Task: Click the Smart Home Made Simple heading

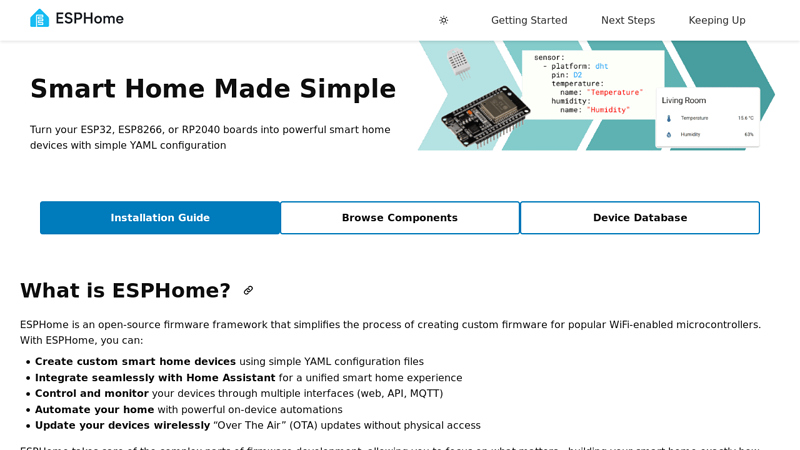Action: pos(213,89)
